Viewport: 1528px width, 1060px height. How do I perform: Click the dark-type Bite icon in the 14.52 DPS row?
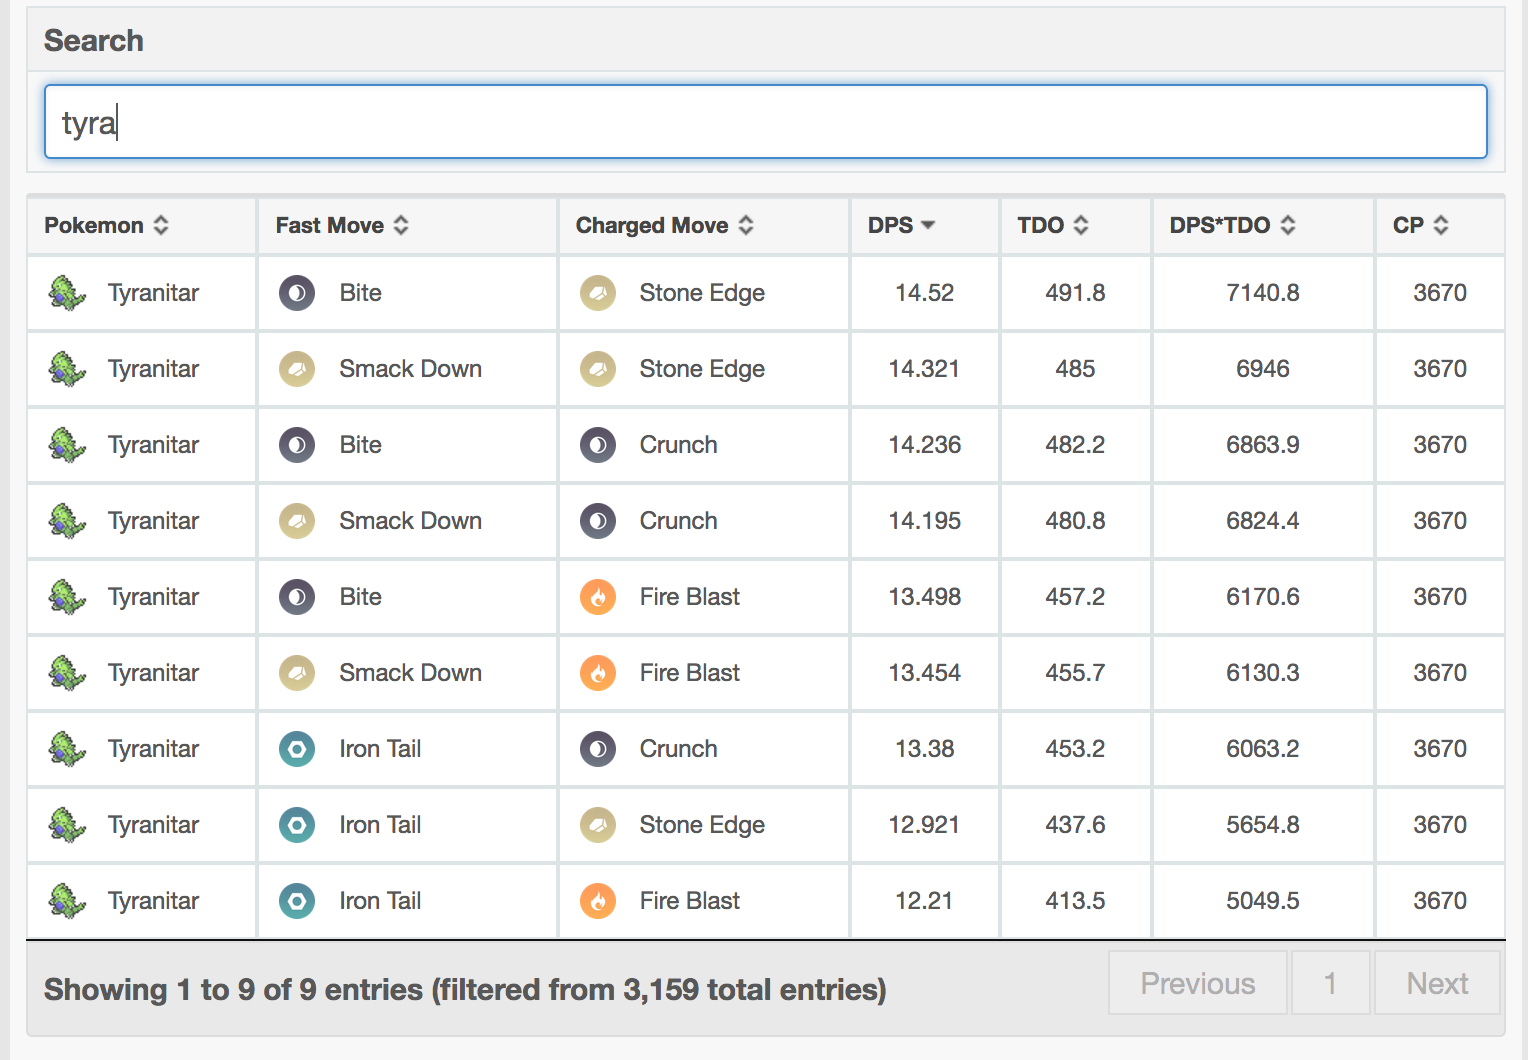tap(297, 293)
